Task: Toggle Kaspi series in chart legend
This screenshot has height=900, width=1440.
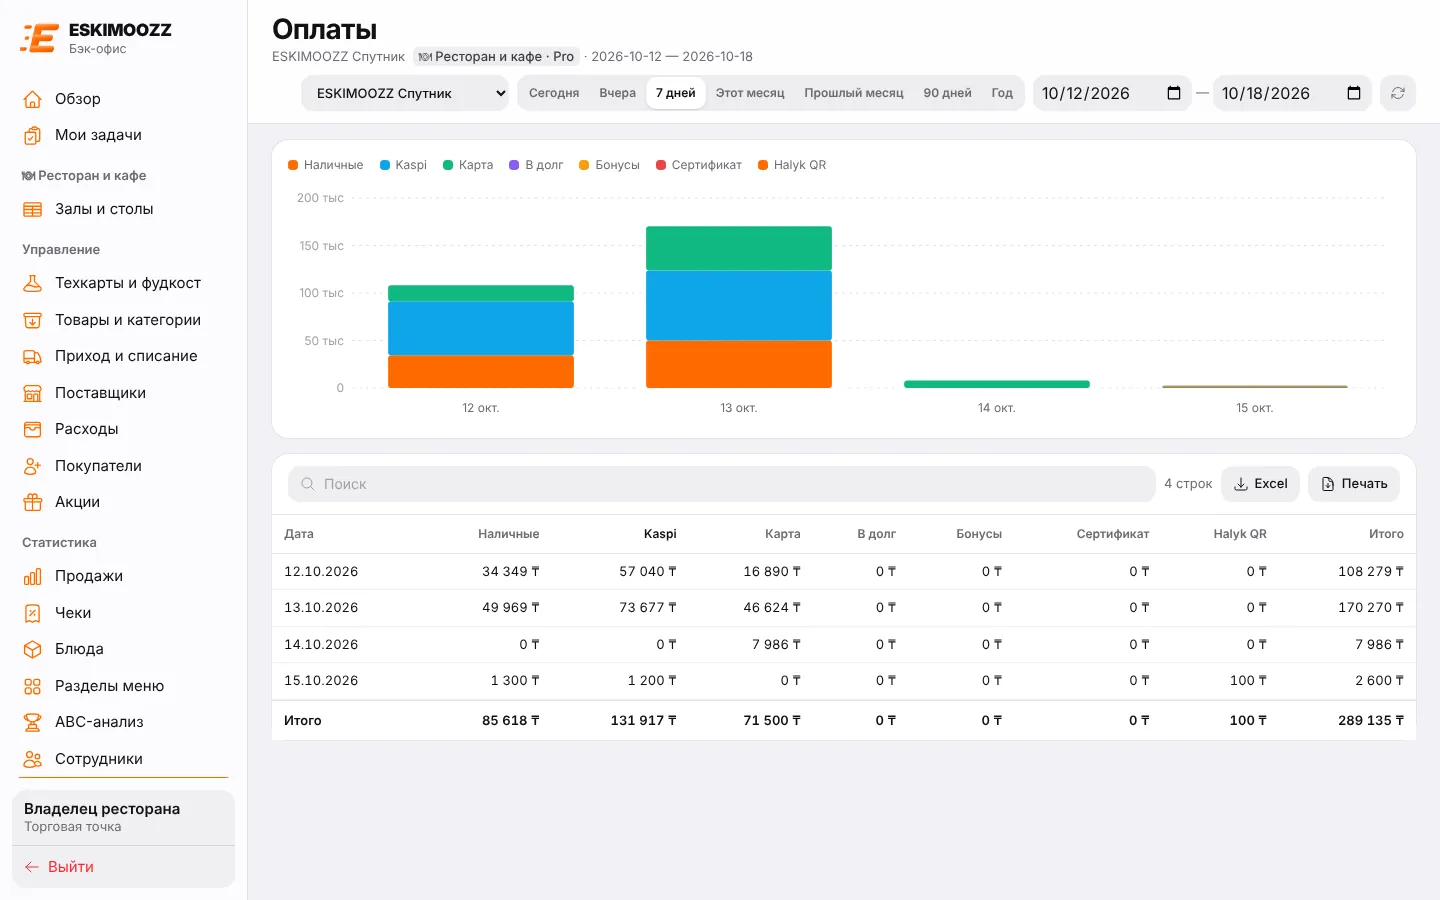Action: pyautogui.click(x=404, y=165)
